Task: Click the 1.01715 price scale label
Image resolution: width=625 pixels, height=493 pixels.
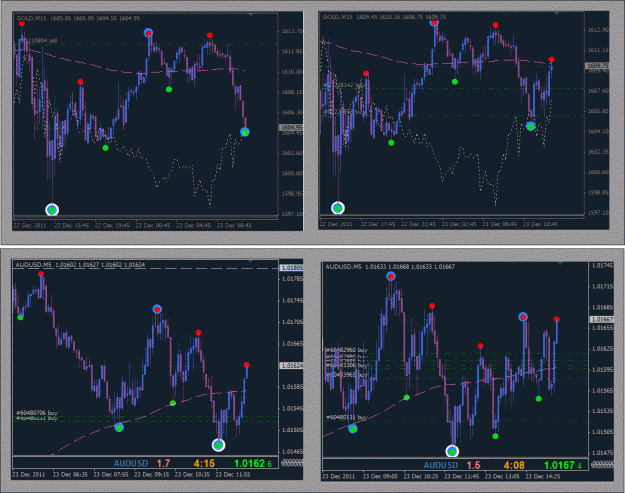Action: point(602,287)
